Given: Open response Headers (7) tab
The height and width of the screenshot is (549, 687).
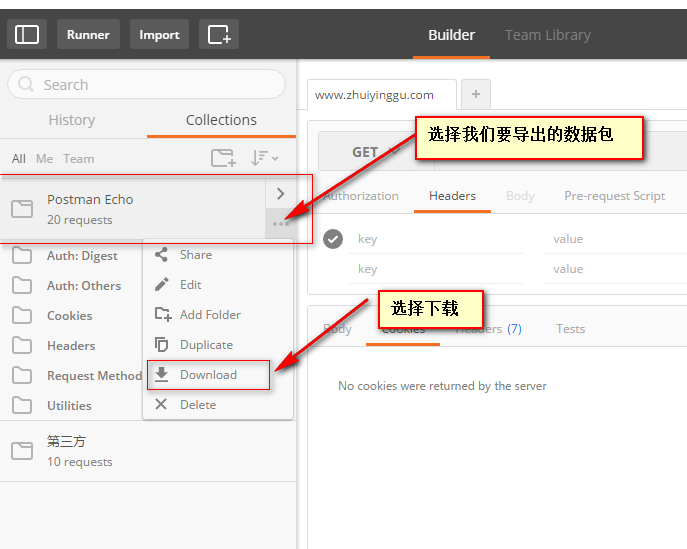Looking at the screenshot, I should click(x=489, y=329).
